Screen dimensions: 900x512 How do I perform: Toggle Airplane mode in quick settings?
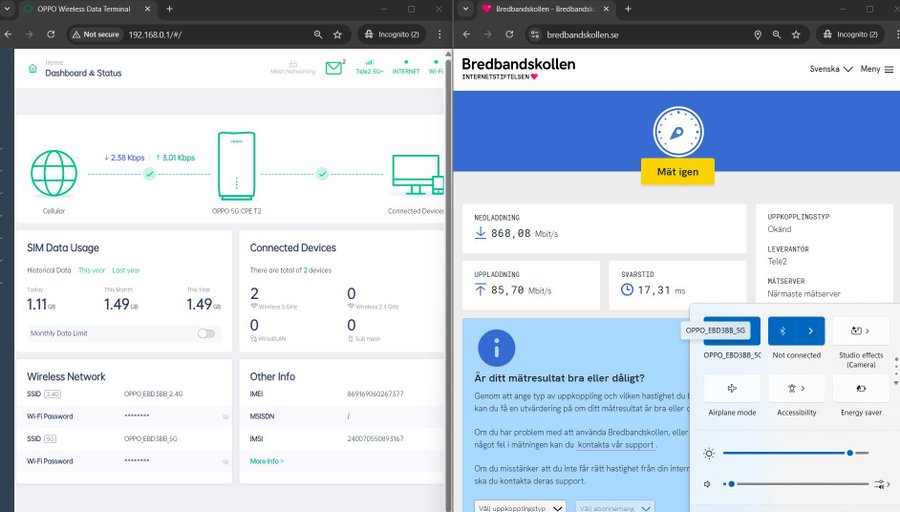(732, 388)
